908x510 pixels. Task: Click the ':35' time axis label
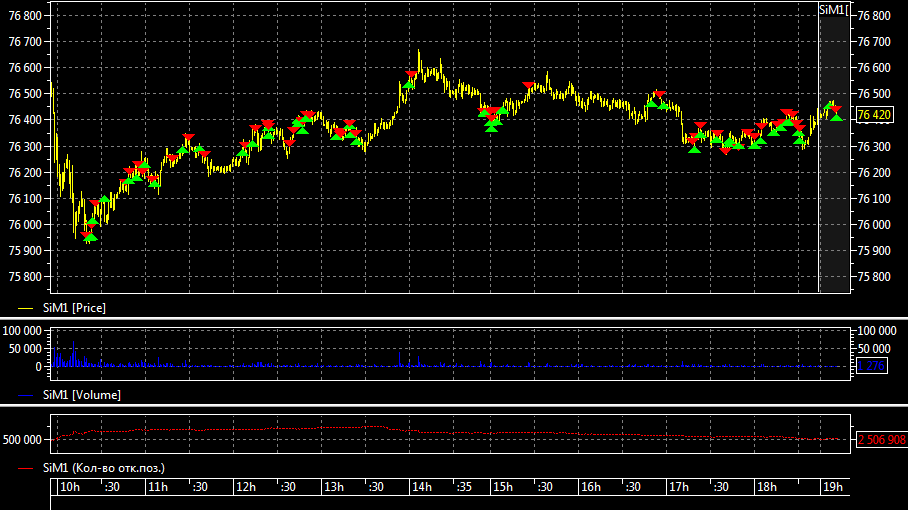tap(464, 487)
